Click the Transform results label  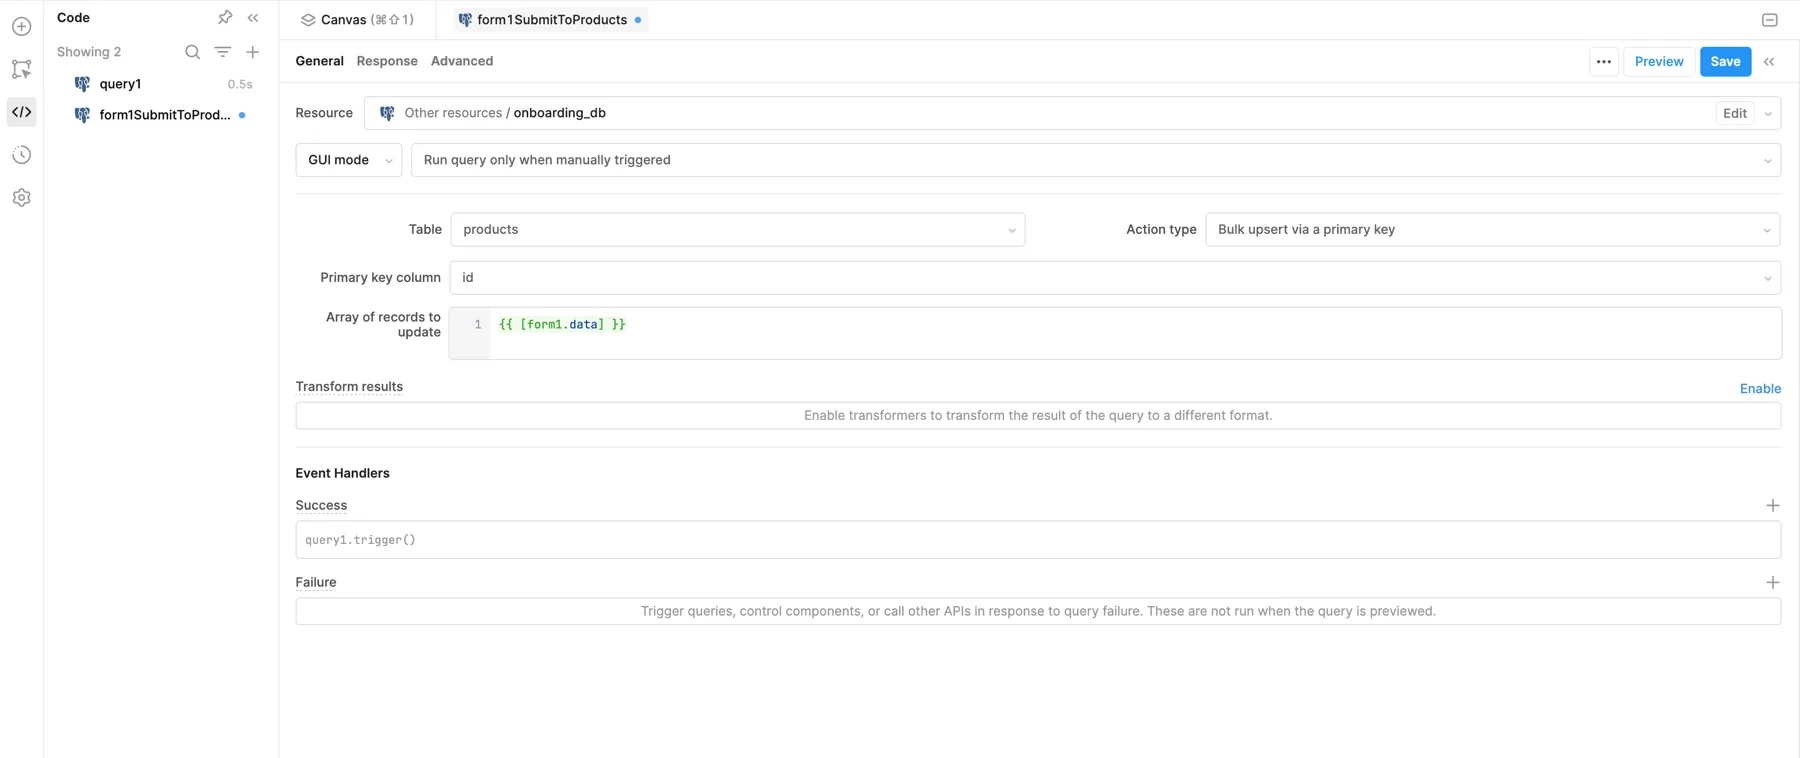[x=349, y=387]
